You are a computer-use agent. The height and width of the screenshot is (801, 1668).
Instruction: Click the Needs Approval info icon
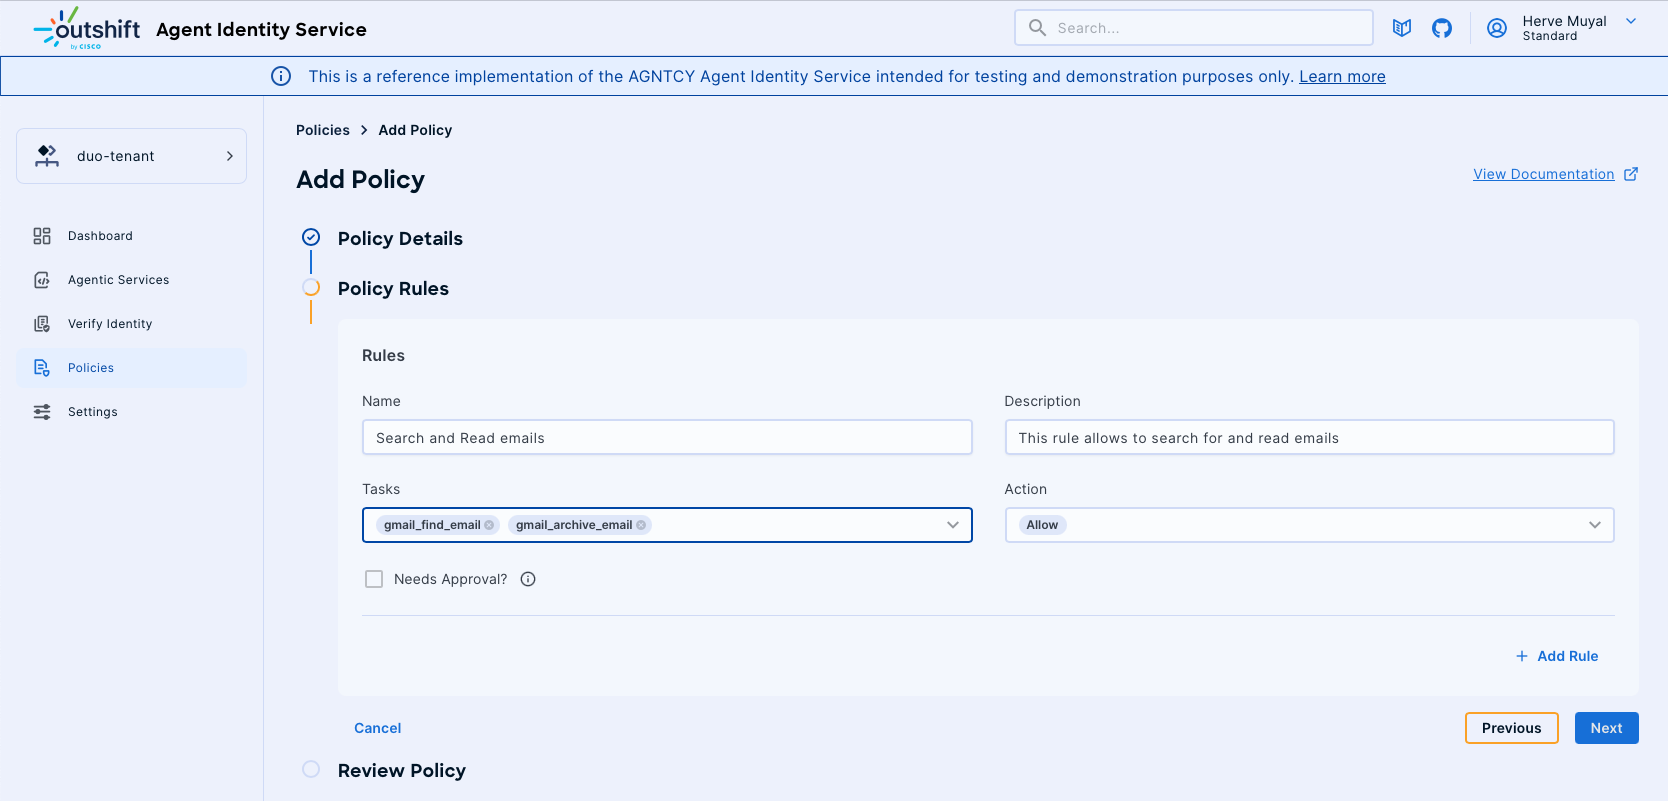coord(528,579)
